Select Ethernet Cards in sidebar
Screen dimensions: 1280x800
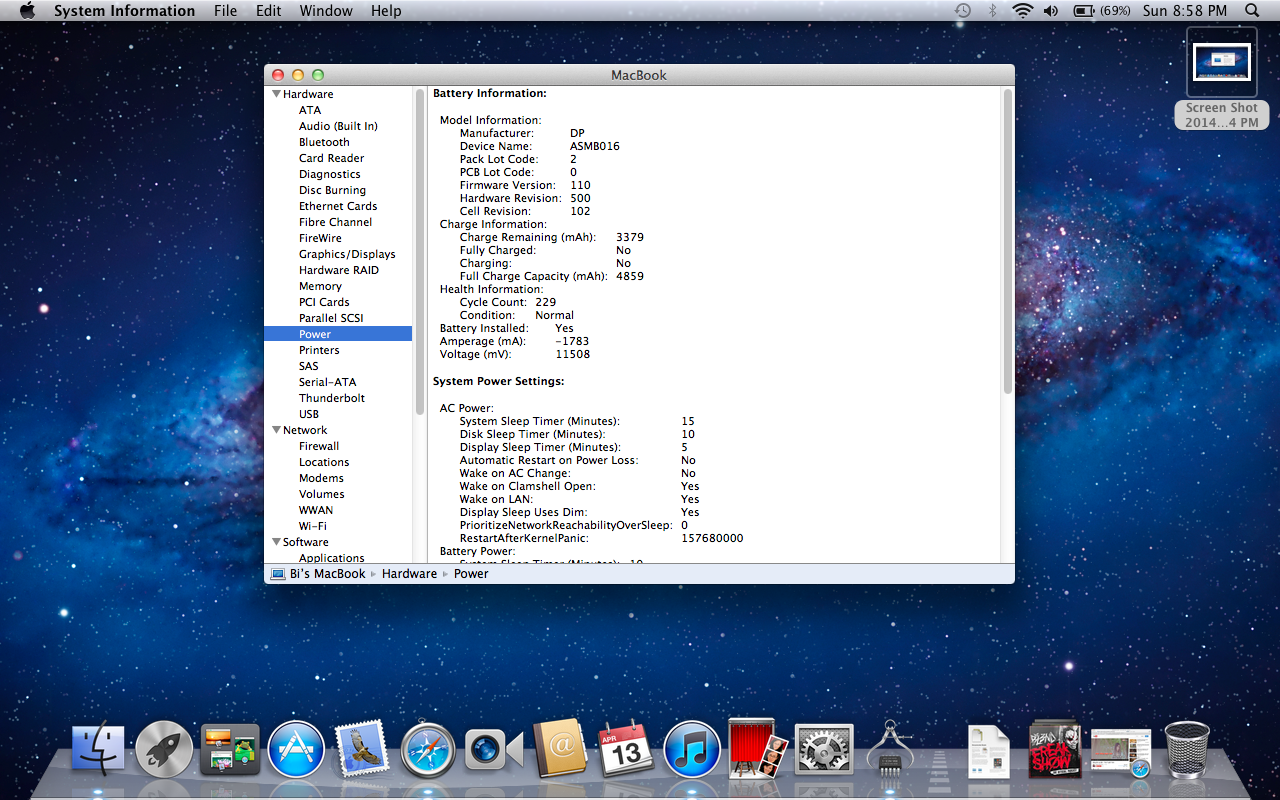338,206
